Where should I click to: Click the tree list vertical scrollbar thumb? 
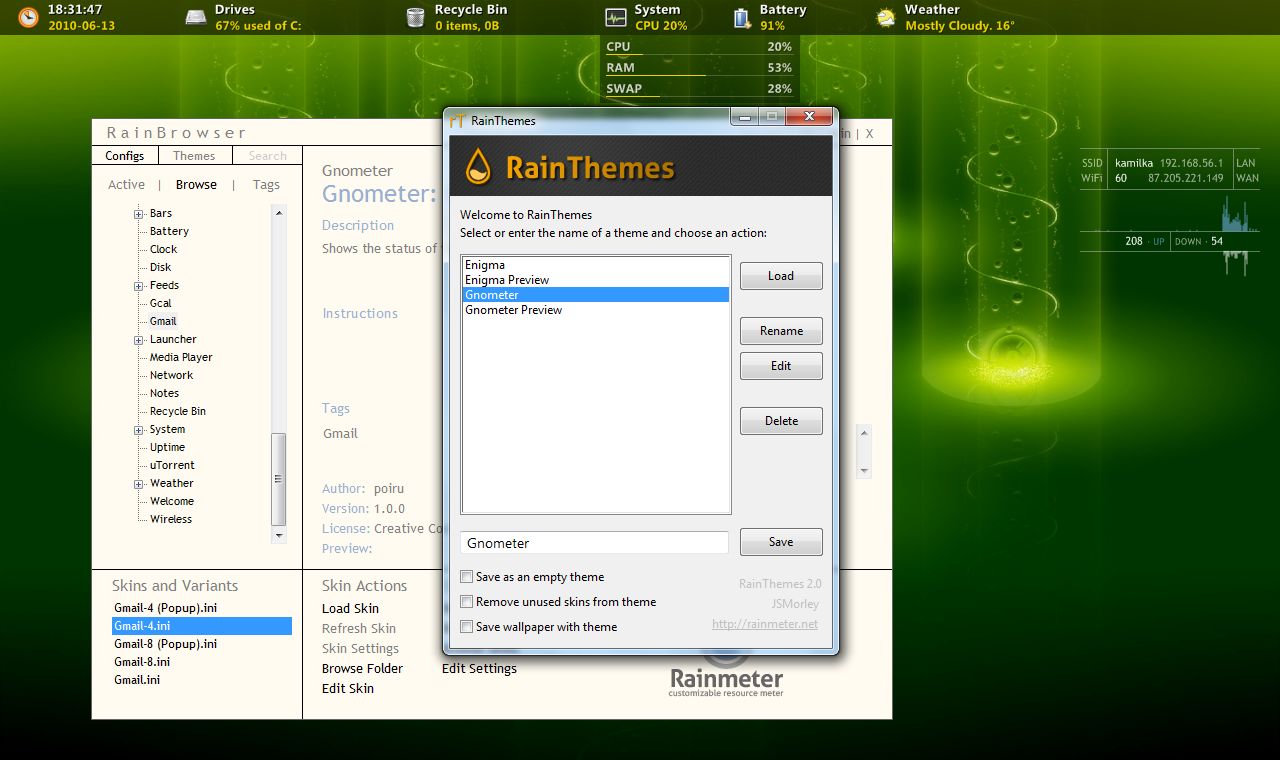[x=279, y=479]
